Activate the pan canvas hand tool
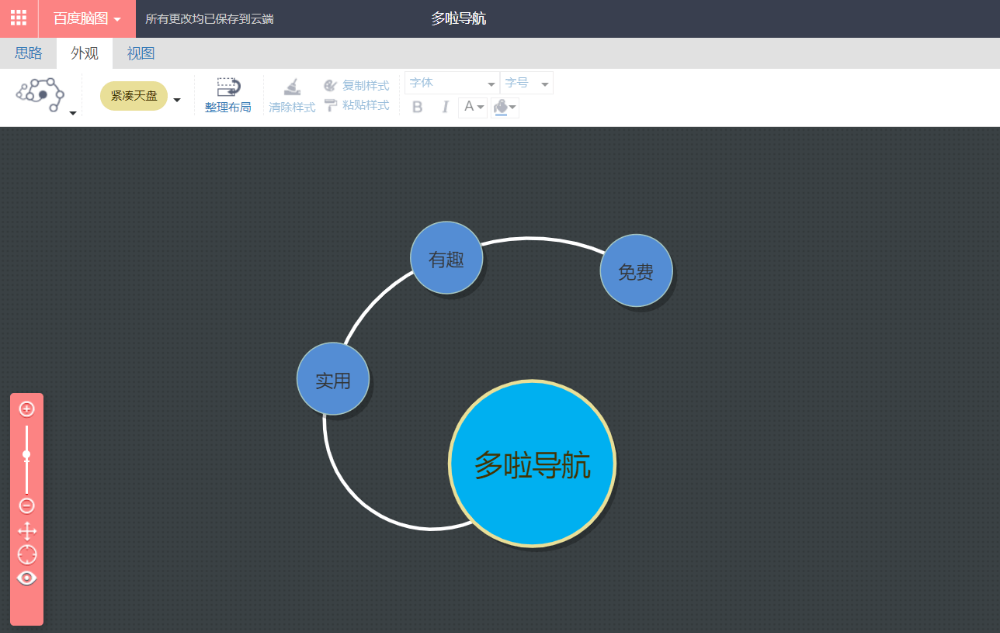Viewport: 1000px width, 633px height. click(27, 531)
